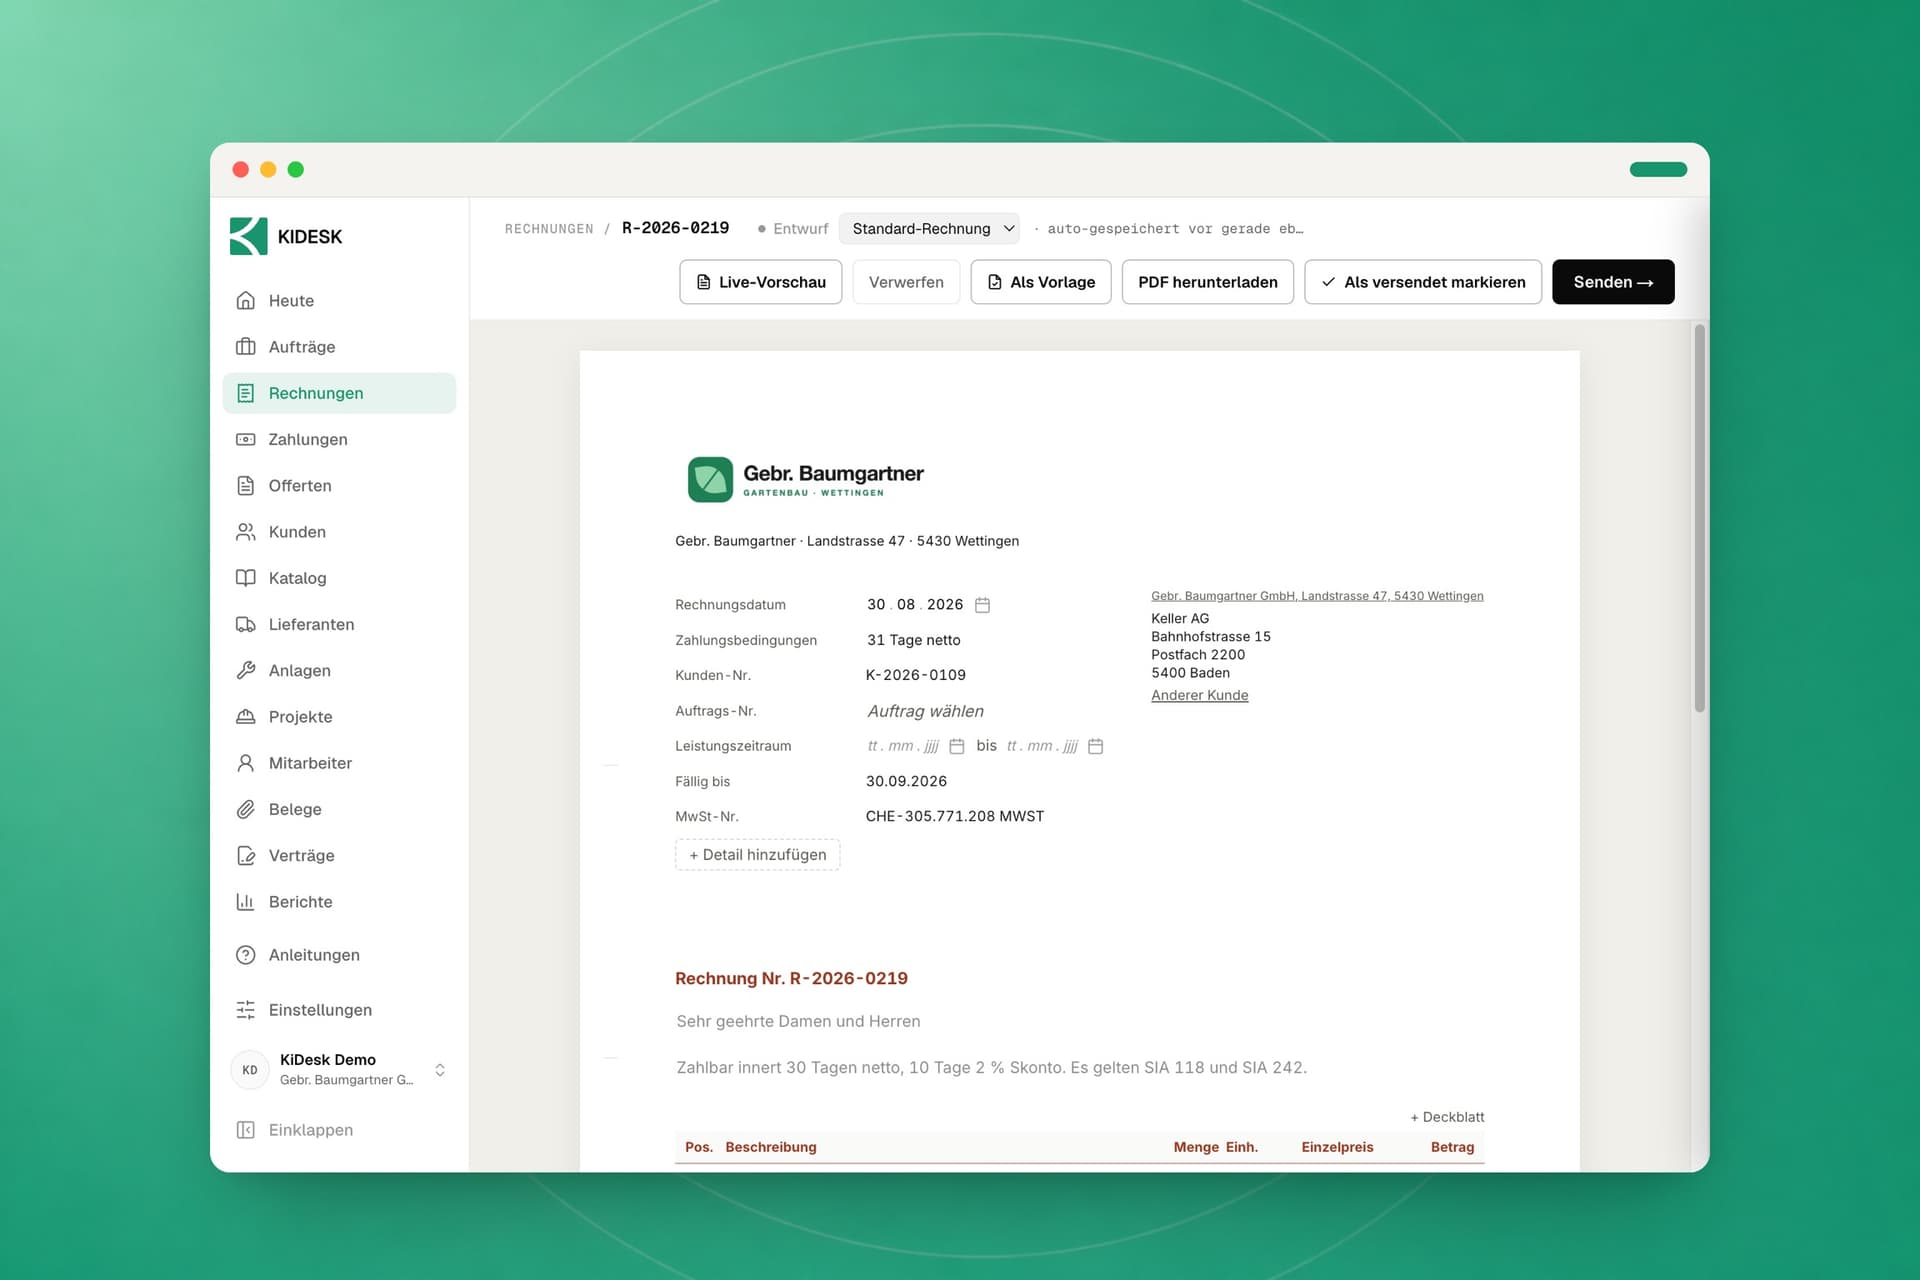Image resolution: width=1920 pixels, height=1280 pixels.
Task: Click the Belege paperclip icon
Action: pos(245,809)
